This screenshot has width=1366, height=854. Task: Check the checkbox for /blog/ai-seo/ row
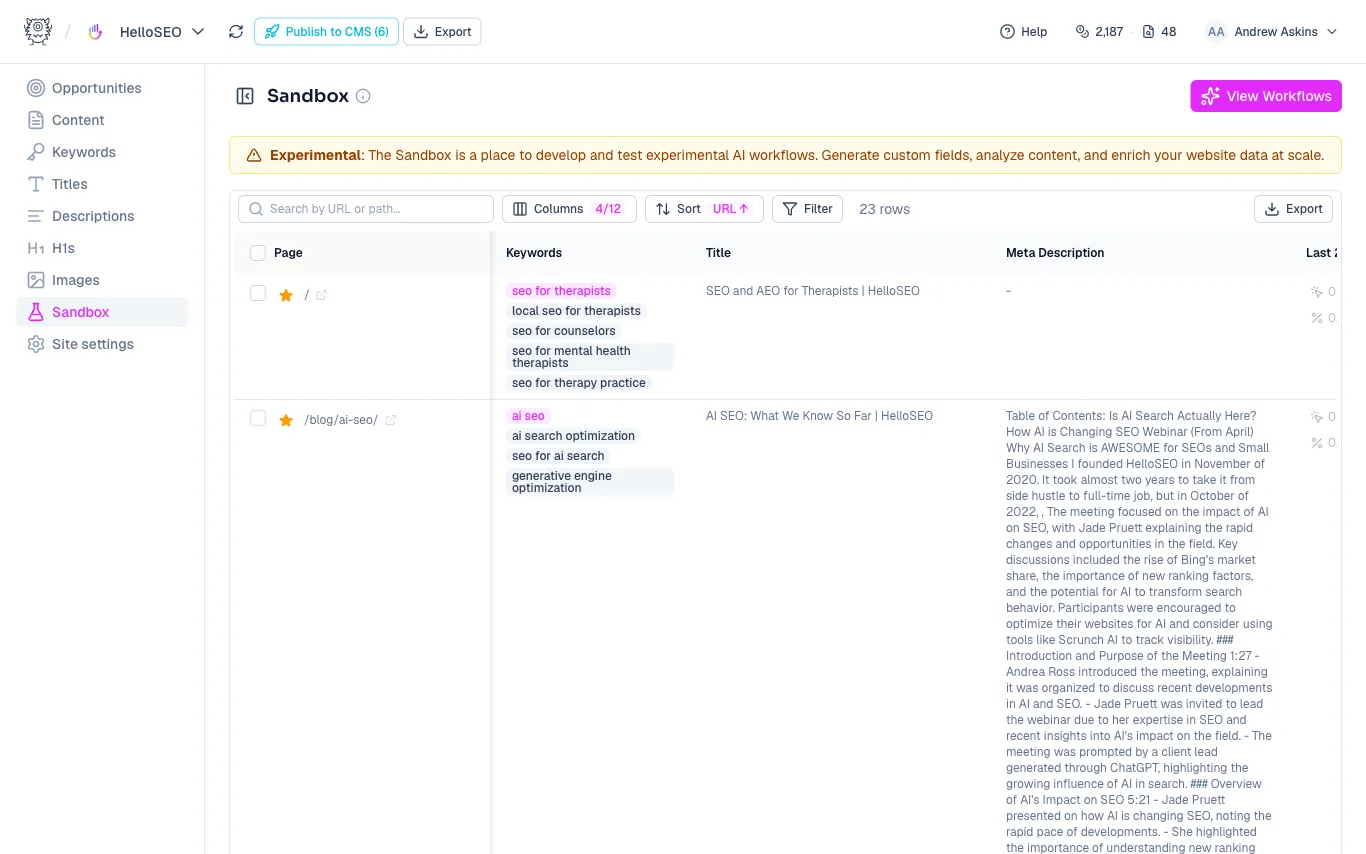click(258, 418)
